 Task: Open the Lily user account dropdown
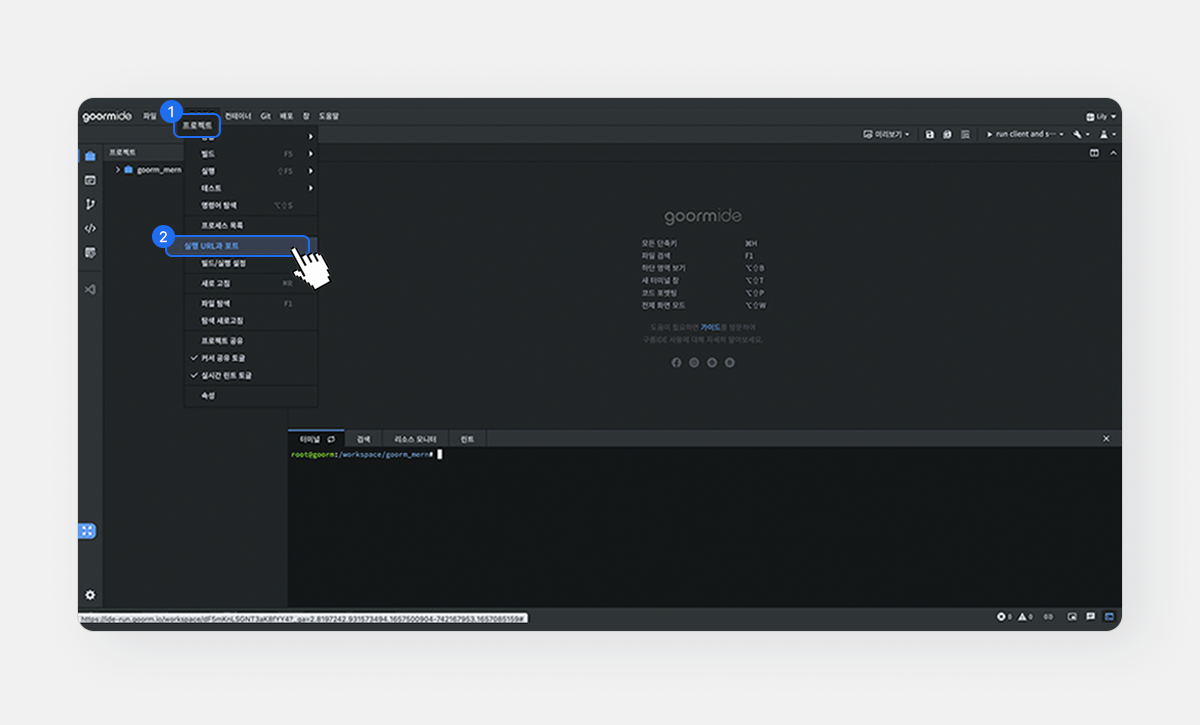coord(1100,117)
